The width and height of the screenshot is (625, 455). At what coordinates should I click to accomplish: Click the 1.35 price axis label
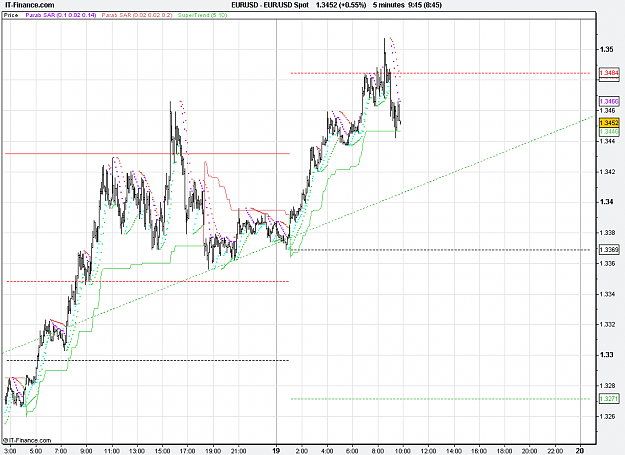click(x=606, y=49)
